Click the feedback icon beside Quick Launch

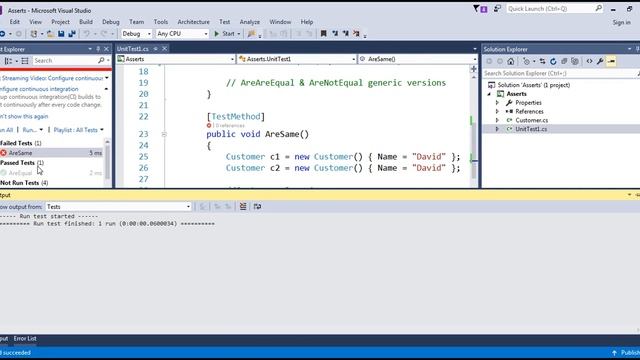[x=497, y=9]
